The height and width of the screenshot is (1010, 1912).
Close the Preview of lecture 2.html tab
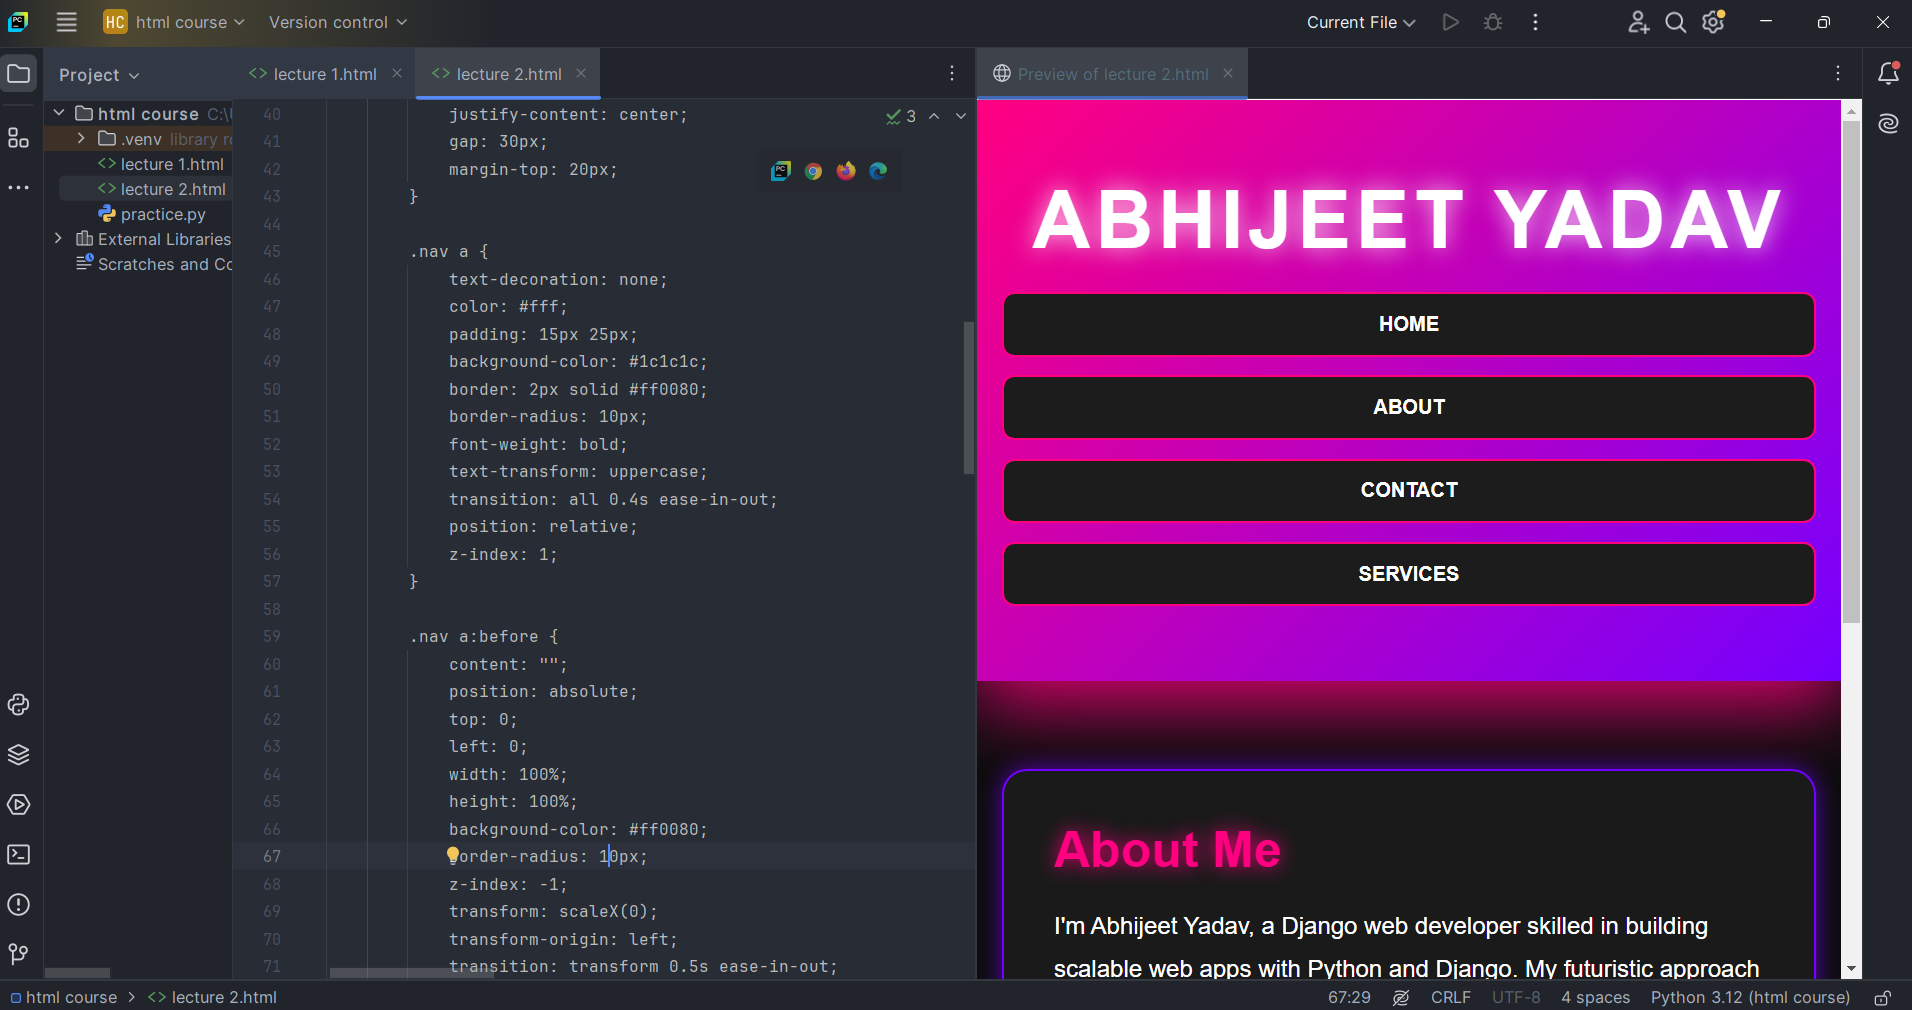(x=1228, y=74)
